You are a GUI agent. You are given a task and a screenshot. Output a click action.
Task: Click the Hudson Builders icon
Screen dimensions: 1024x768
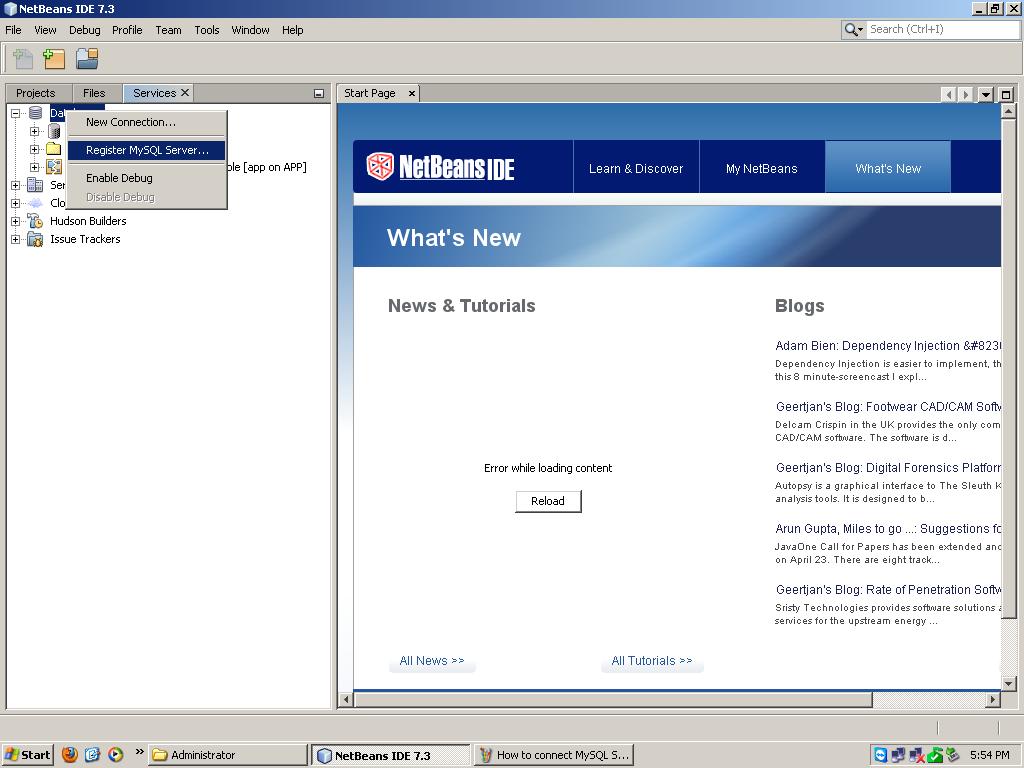(x=35, y=221)
